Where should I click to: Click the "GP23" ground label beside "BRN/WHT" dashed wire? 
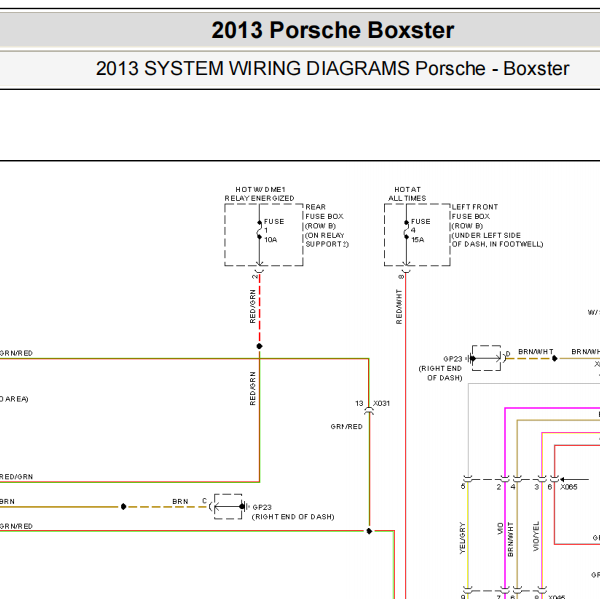click(453, 359)
